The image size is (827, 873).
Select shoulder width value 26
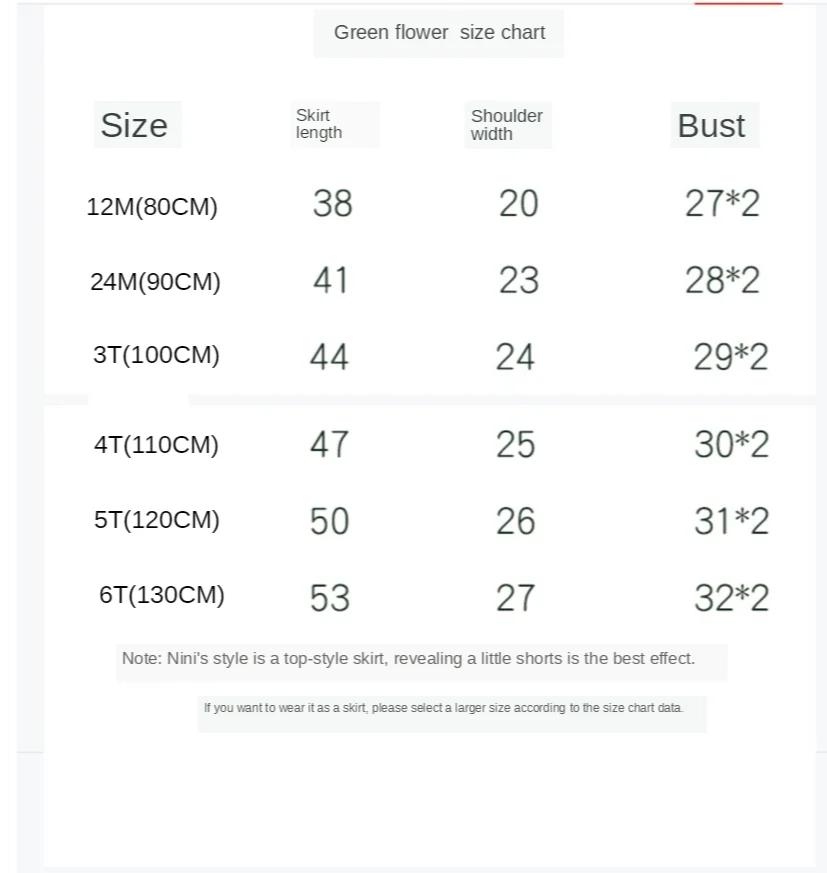coord(516,522)
